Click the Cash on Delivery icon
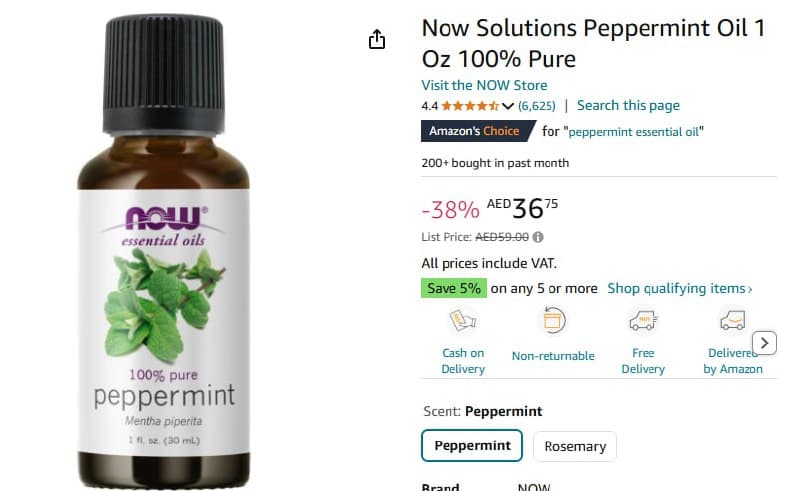This screenshot has width=800, height=491. tap(463, 321)
